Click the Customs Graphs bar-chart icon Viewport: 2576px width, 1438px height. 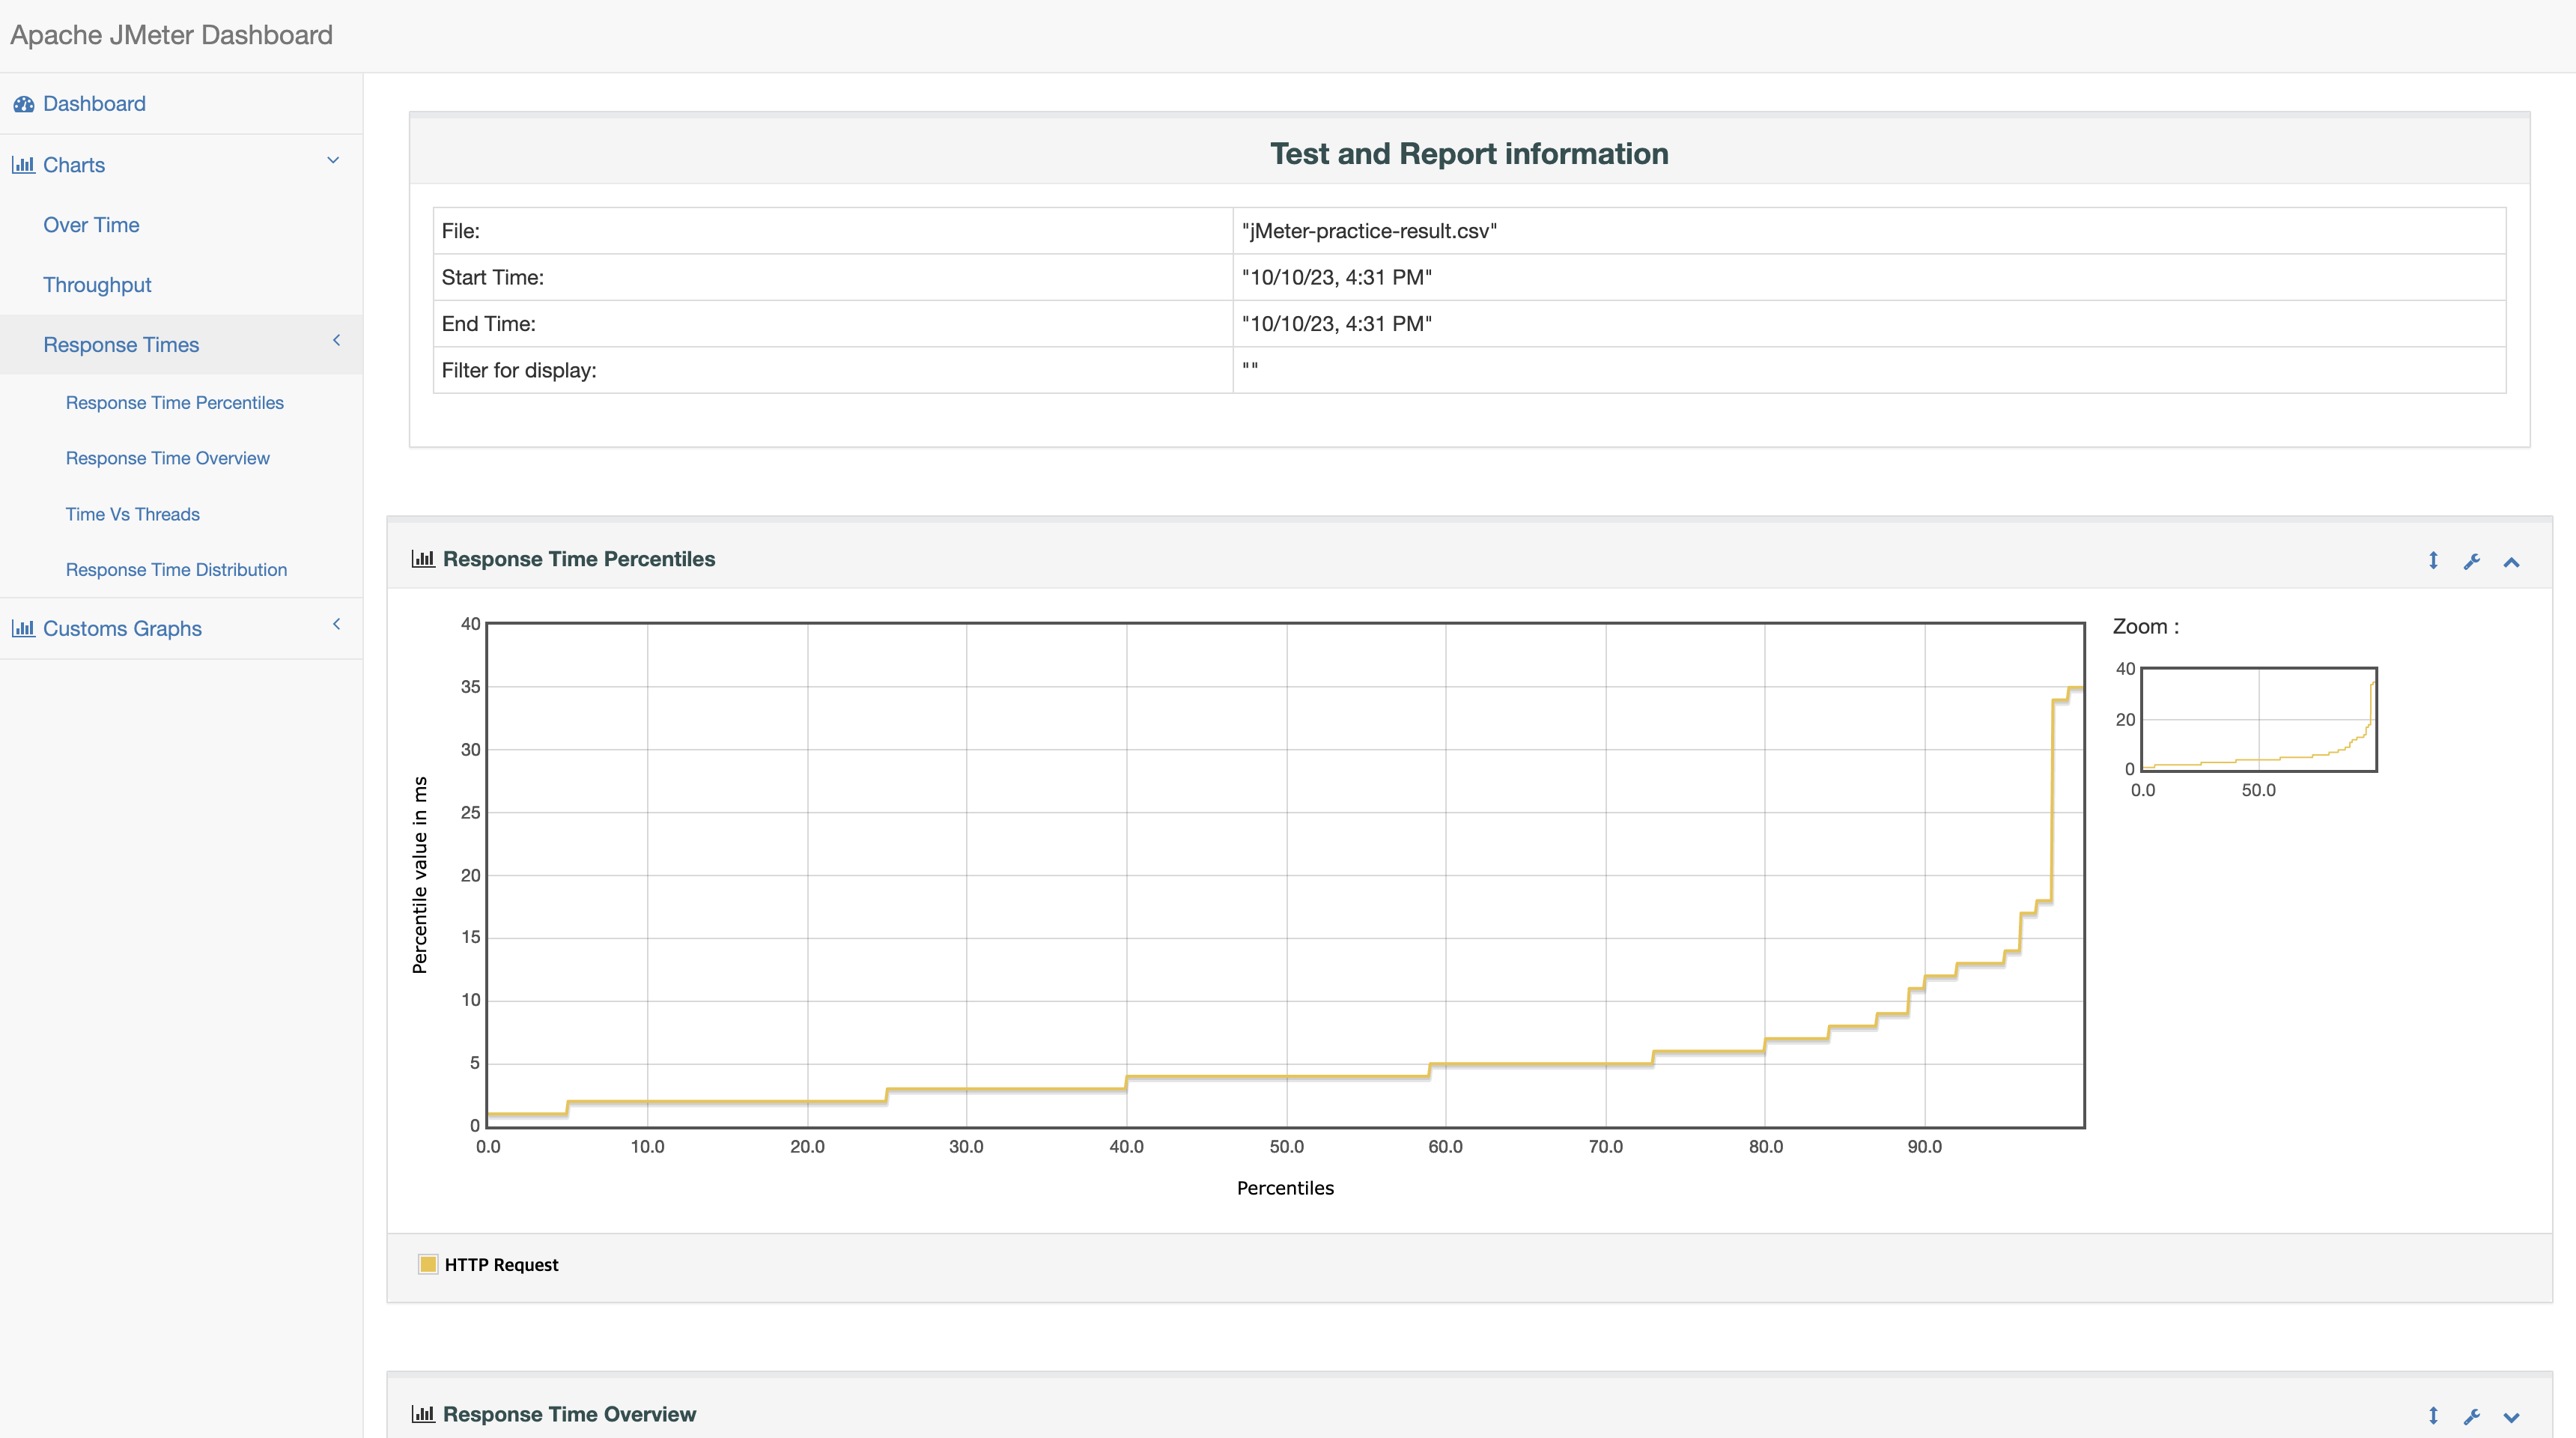pos(23,629)
